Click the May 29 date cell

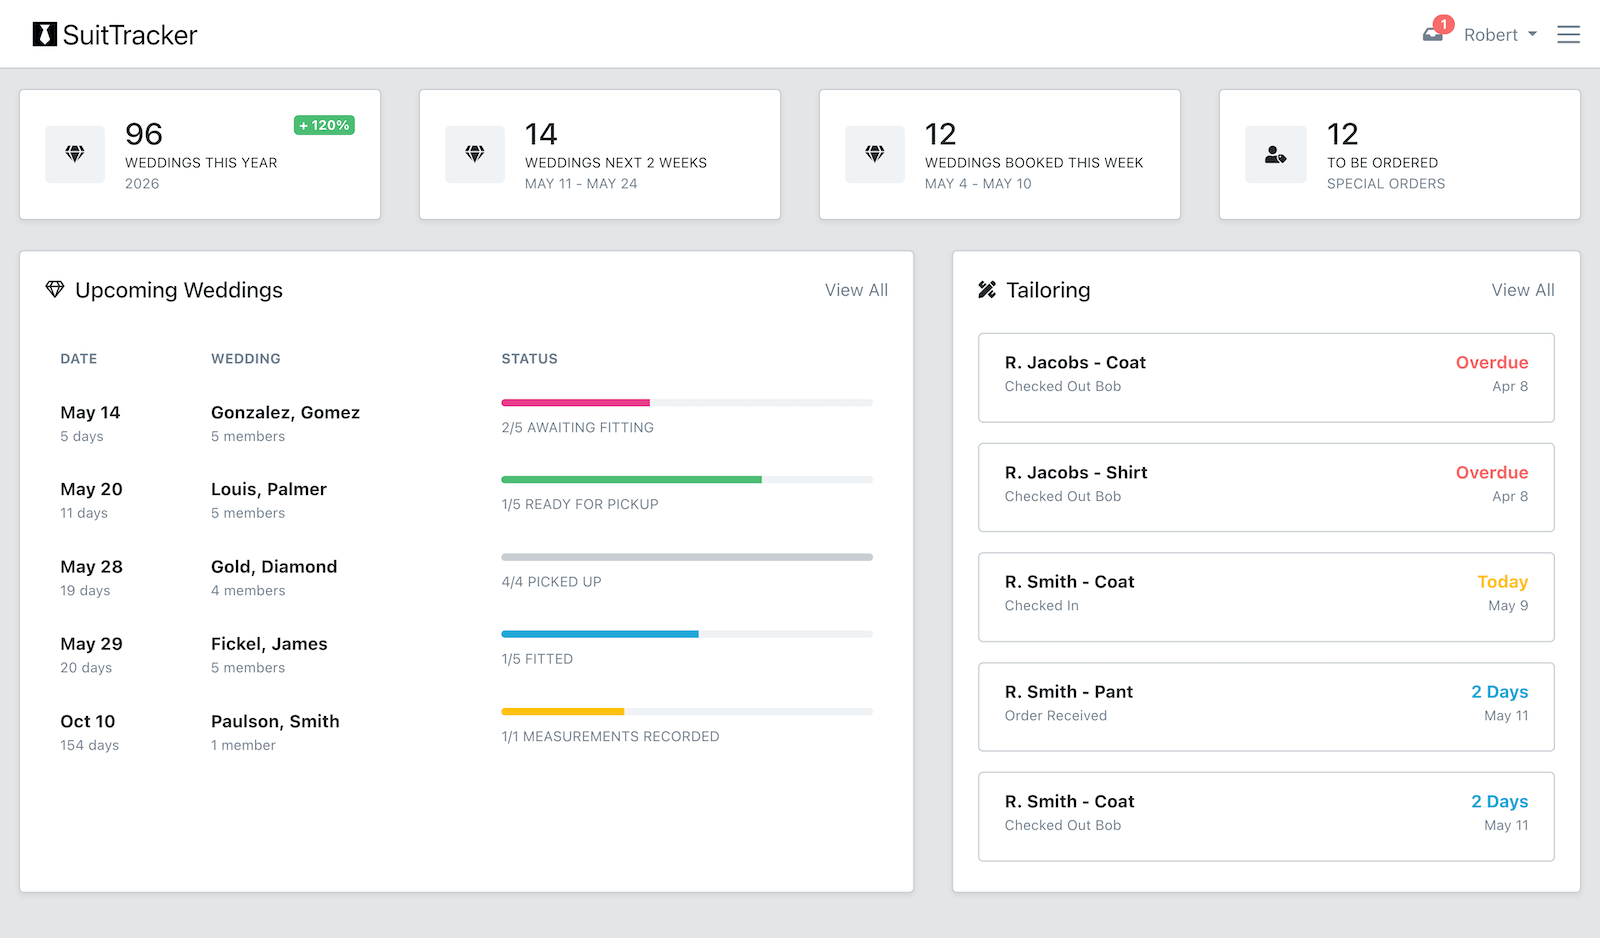tap(91, 644)
